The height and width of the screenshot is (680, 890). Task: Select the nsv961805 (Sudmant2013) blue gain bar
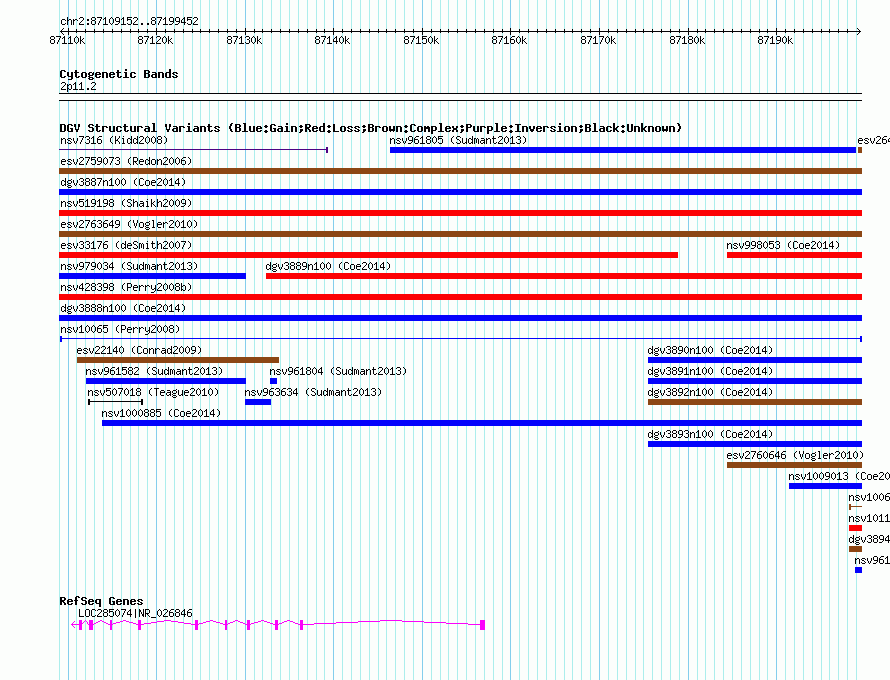[x=623, y=150]
